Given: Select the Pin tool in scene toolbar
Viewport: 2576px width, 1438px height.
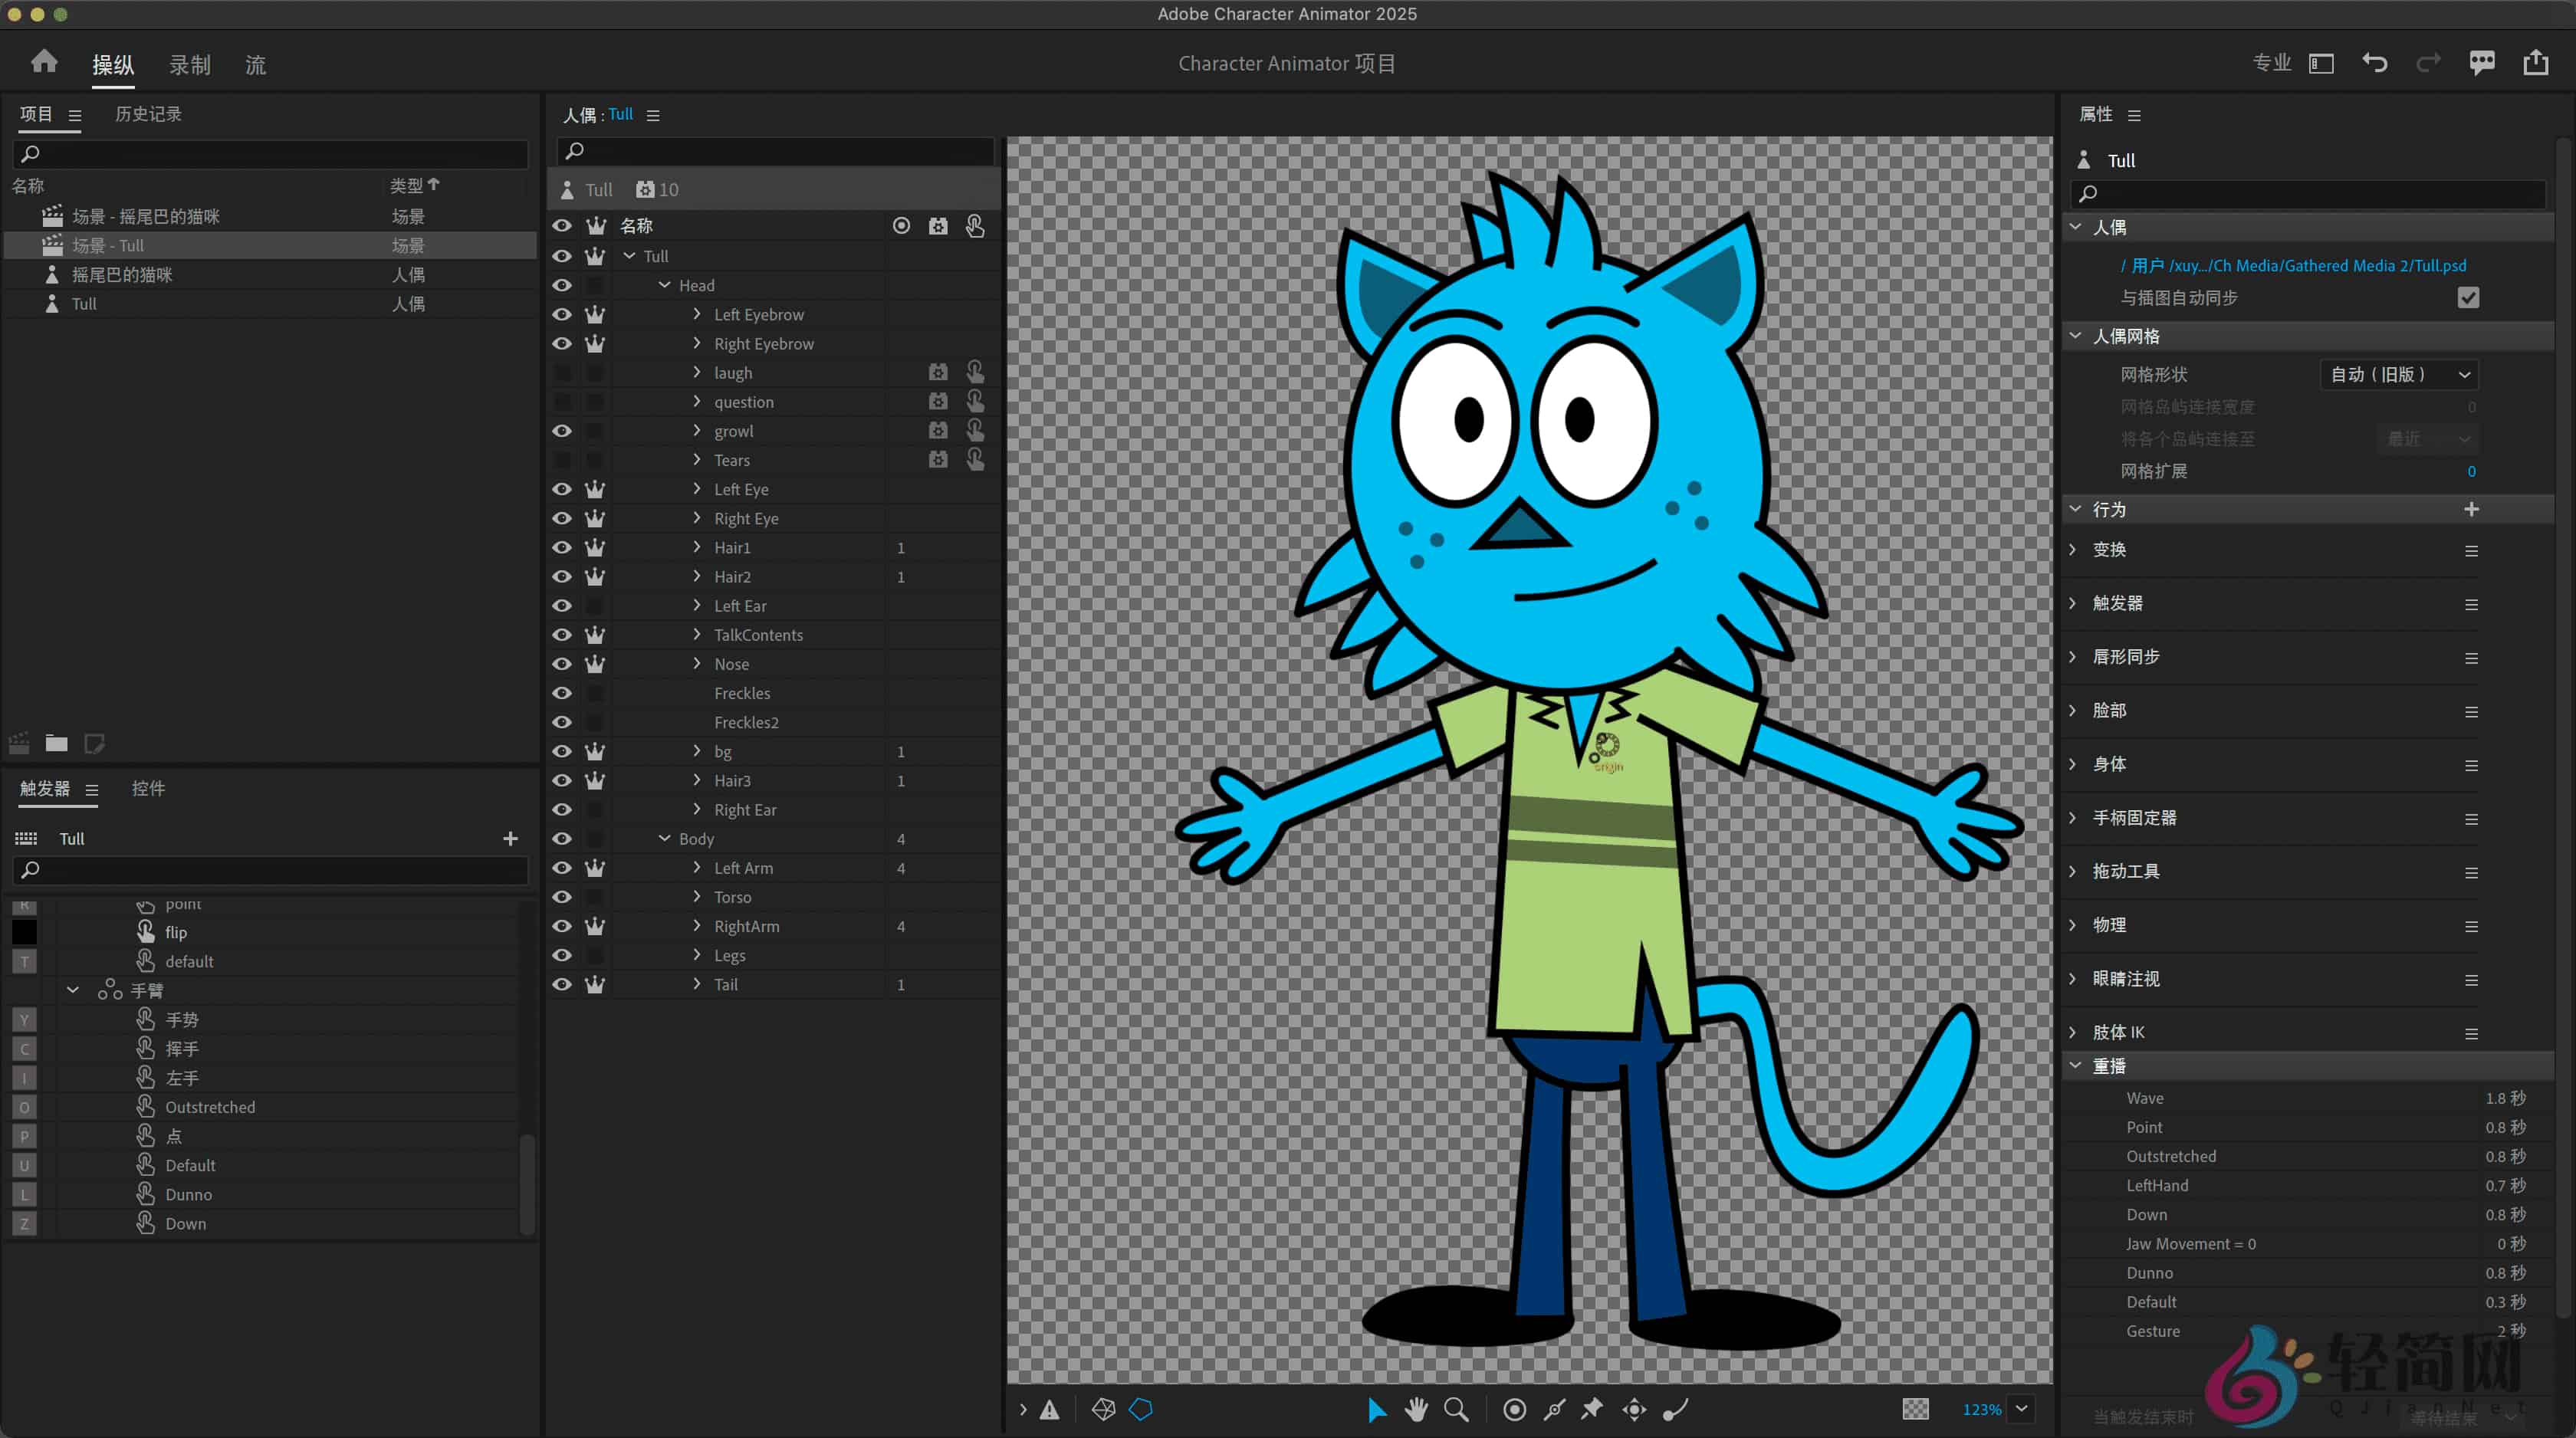Looking at the screenshot, I should pyautogui.click(x=1592, y=1410).
